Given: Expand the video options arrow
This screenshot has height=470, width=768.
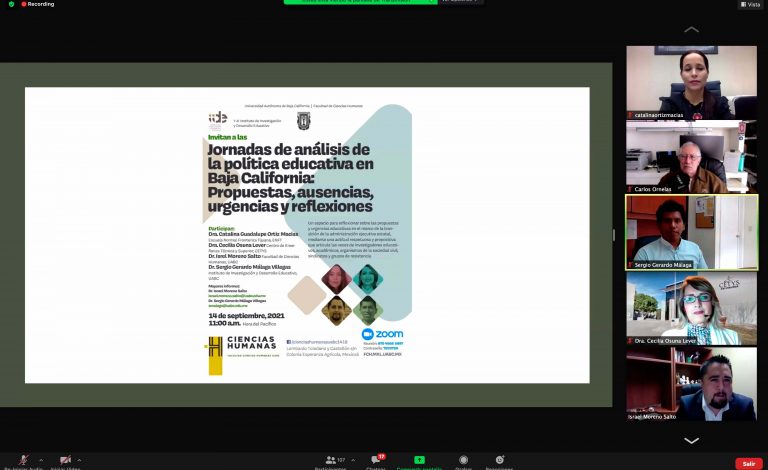Looking at the screenshot, I should click(x=80, y=460).
